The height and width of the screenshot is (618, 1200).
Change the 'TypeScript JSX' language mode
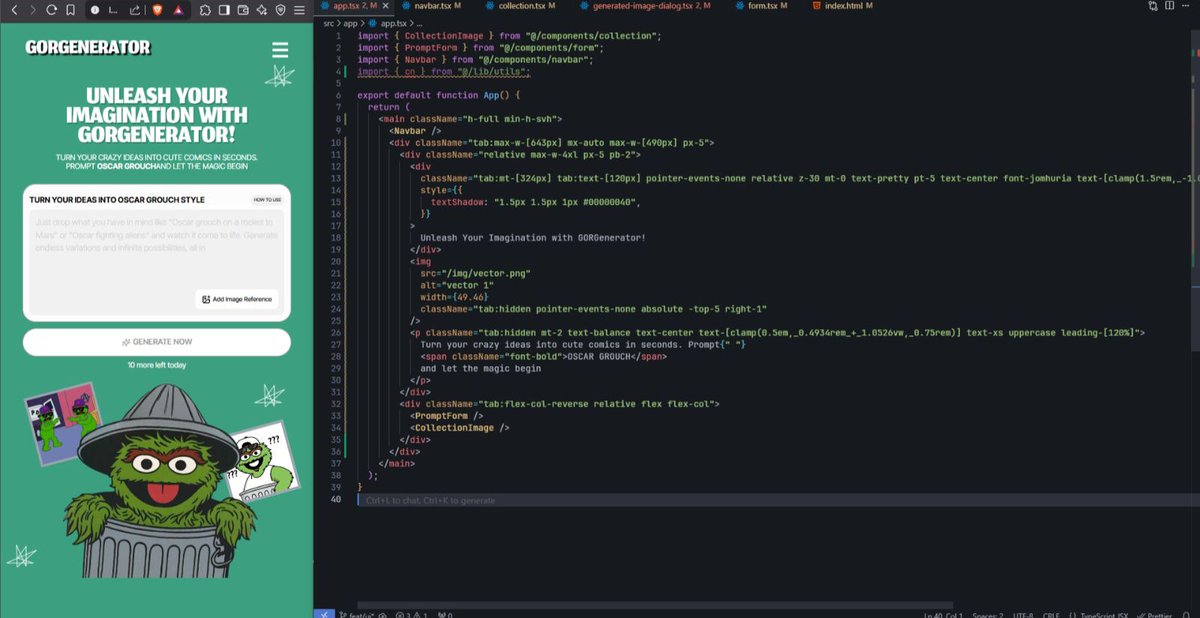[1104, 613]
